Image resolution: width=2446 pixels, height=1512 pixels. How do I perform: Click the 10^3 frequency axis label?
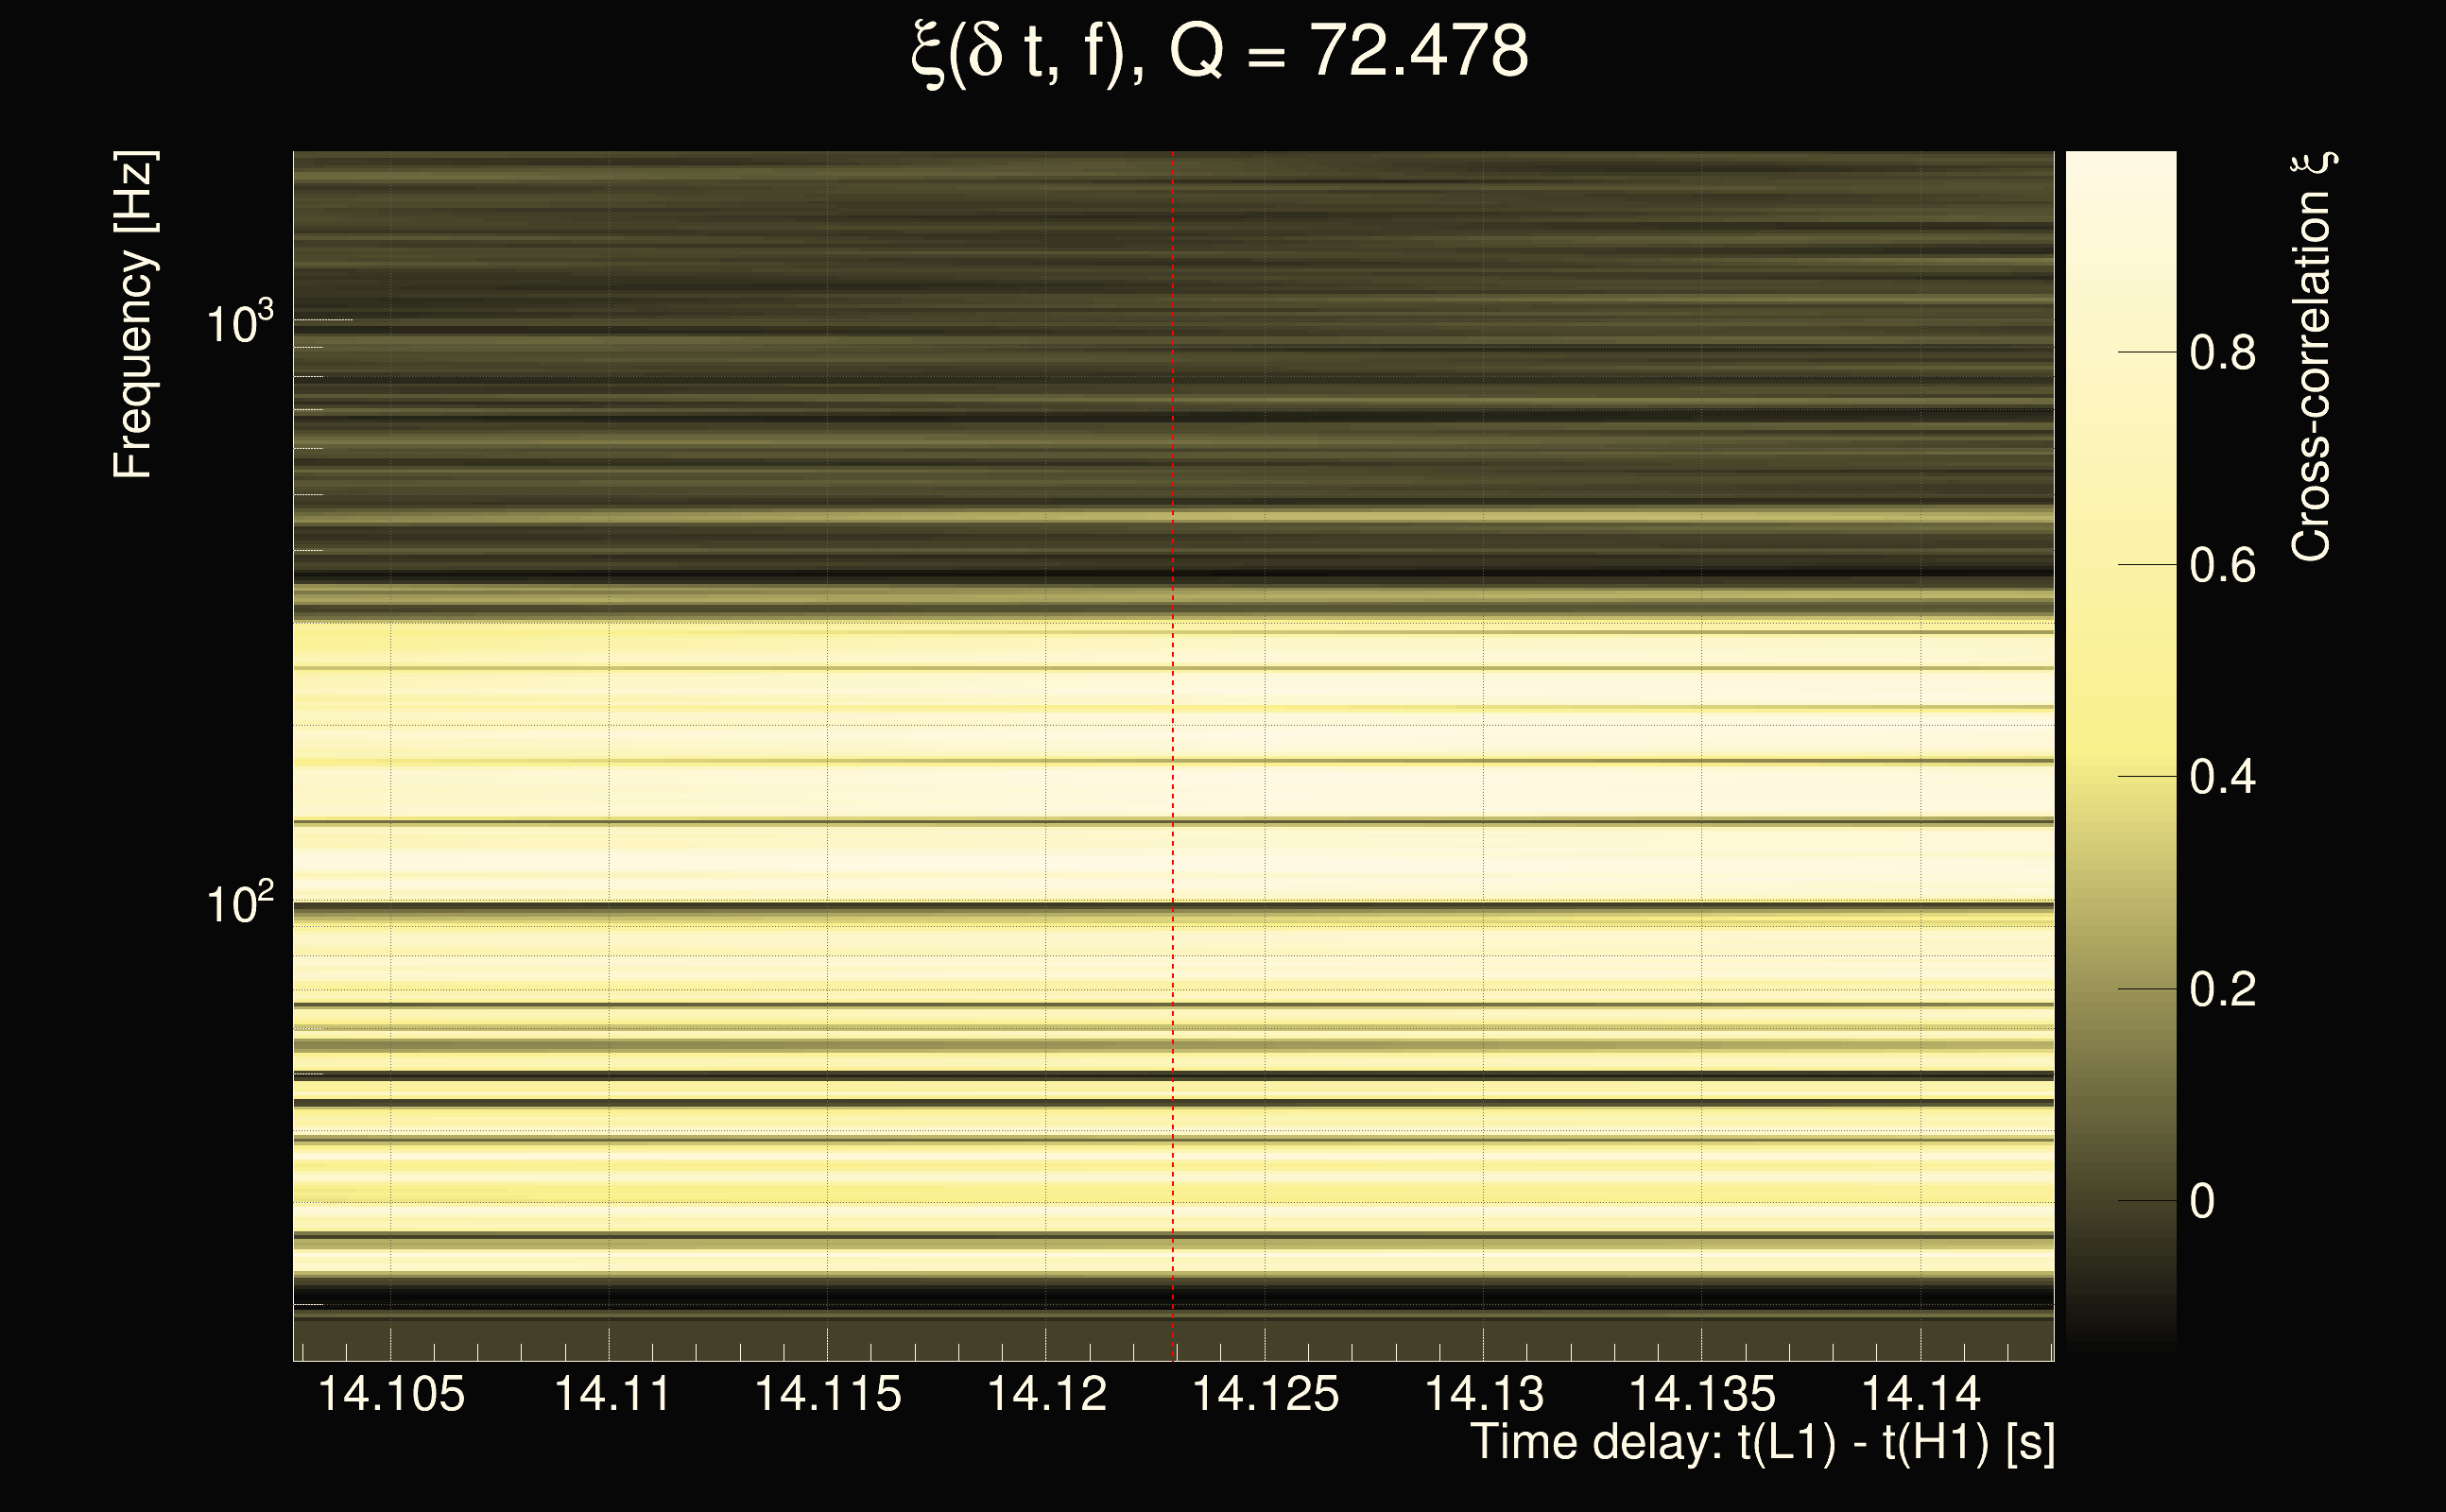point(238,324)
